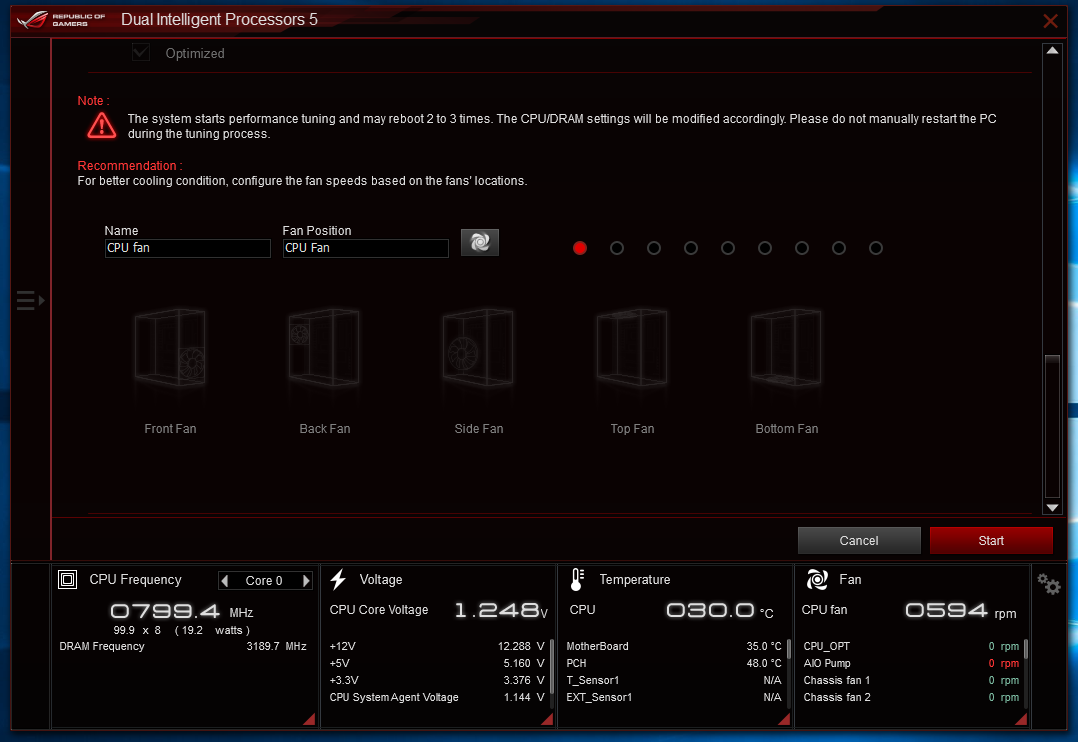Select the seventh fan radio dot
Screen dimensions: 1078x742
point(802,248)
